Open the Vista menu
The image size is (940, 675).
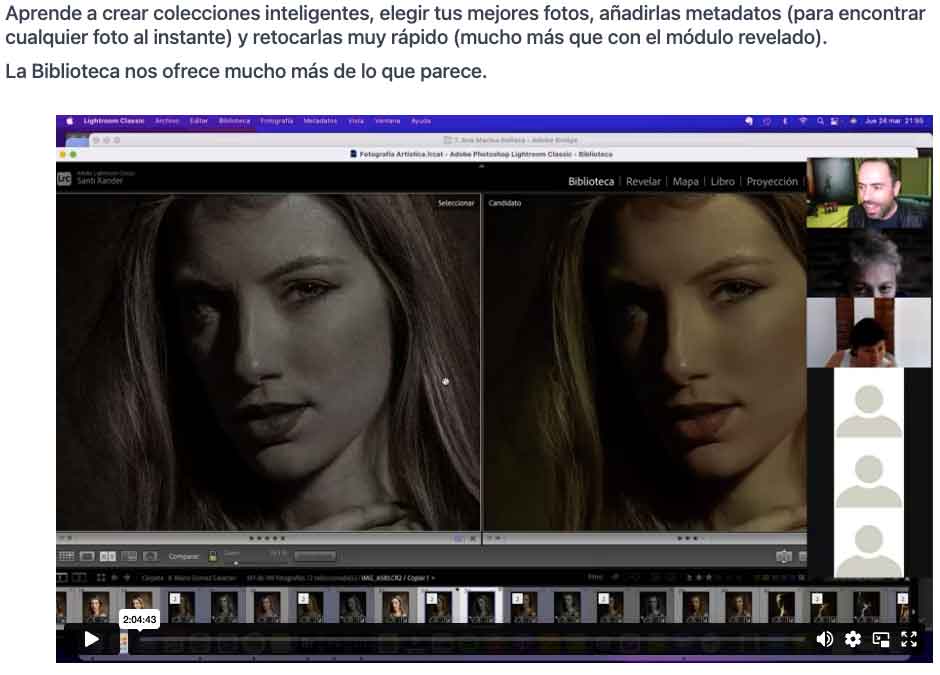[356, 121]
